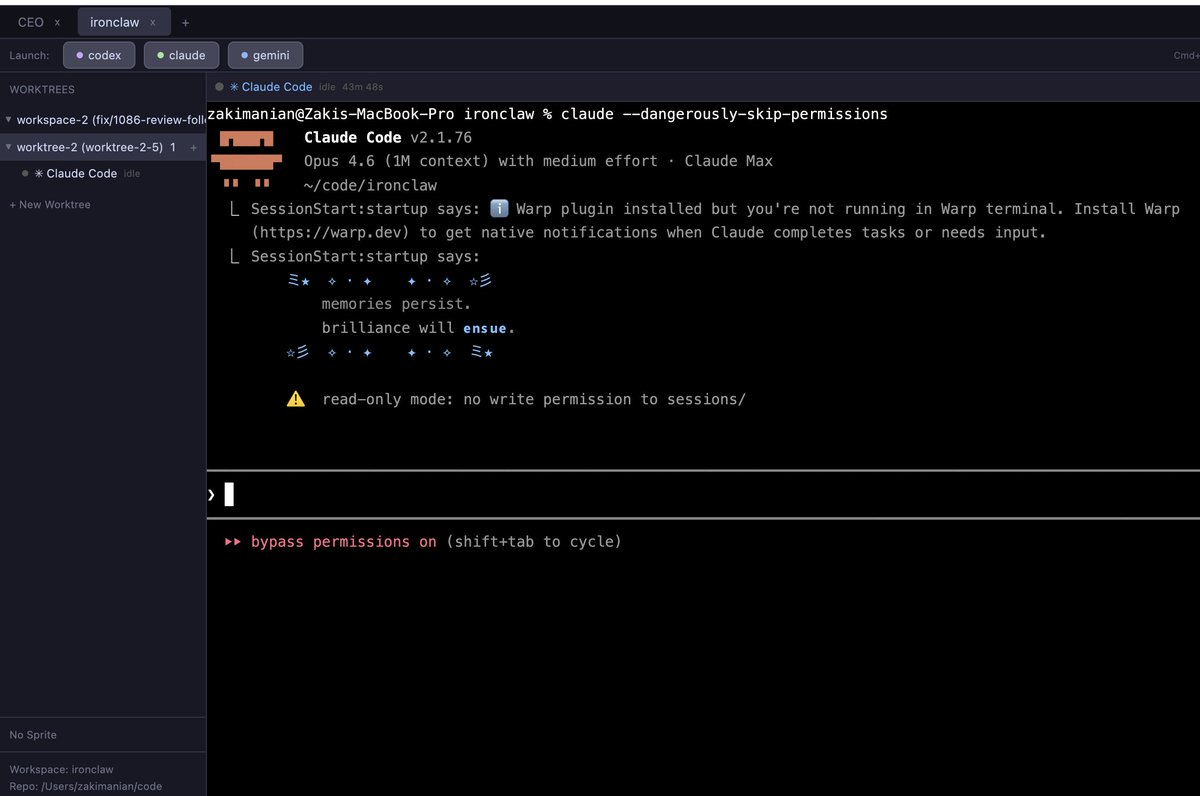Click the session idle timer 43m 48s

click(363, 87)
